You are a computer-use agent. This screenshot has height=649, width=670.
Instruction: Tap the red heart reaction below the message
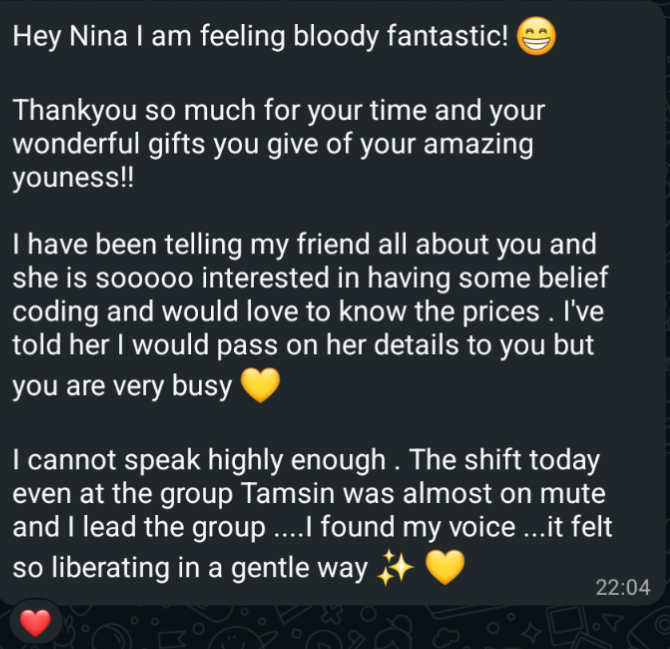pos(35,624)
